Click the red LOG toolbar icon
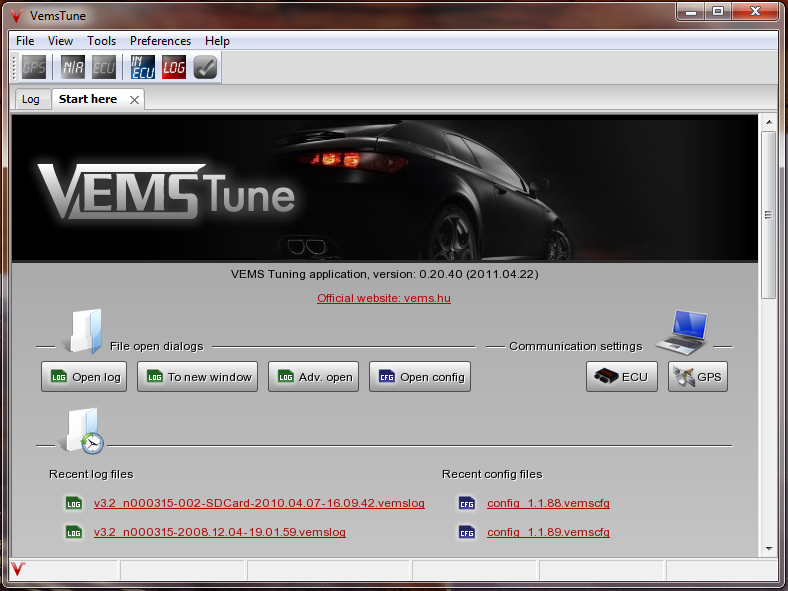The image size is (788, 591). tap(174, 68)
